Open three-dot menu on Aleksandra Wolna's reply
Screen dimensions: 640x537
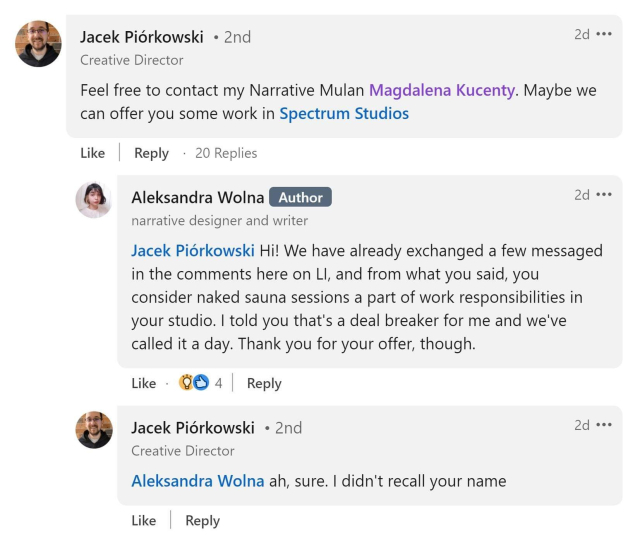(604, 195)
